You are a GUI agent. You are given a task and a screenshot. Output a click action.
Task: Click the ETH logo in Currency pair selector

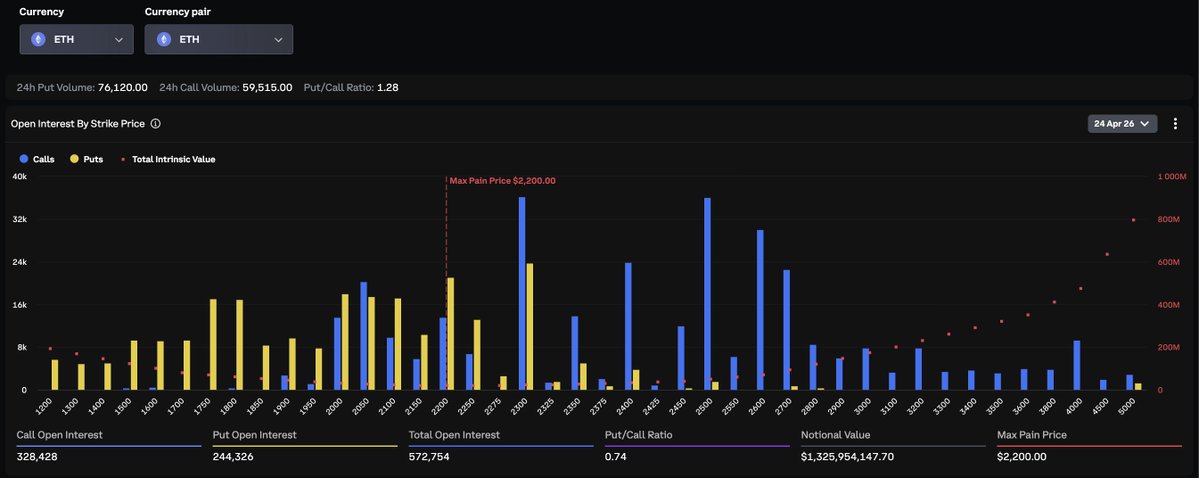[x=164, y=39]
